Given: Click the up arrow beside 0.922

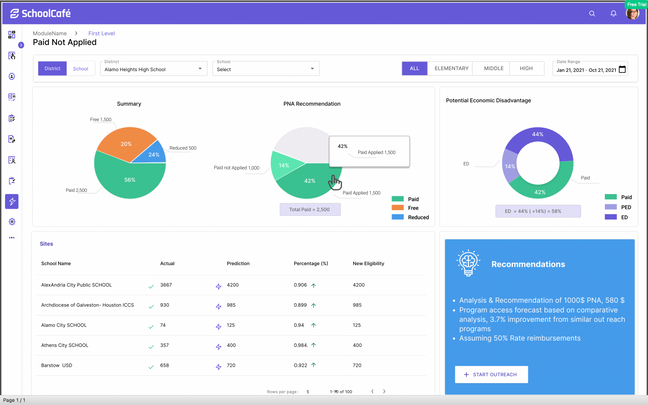Looking at the screenshot, I should 314,365.
